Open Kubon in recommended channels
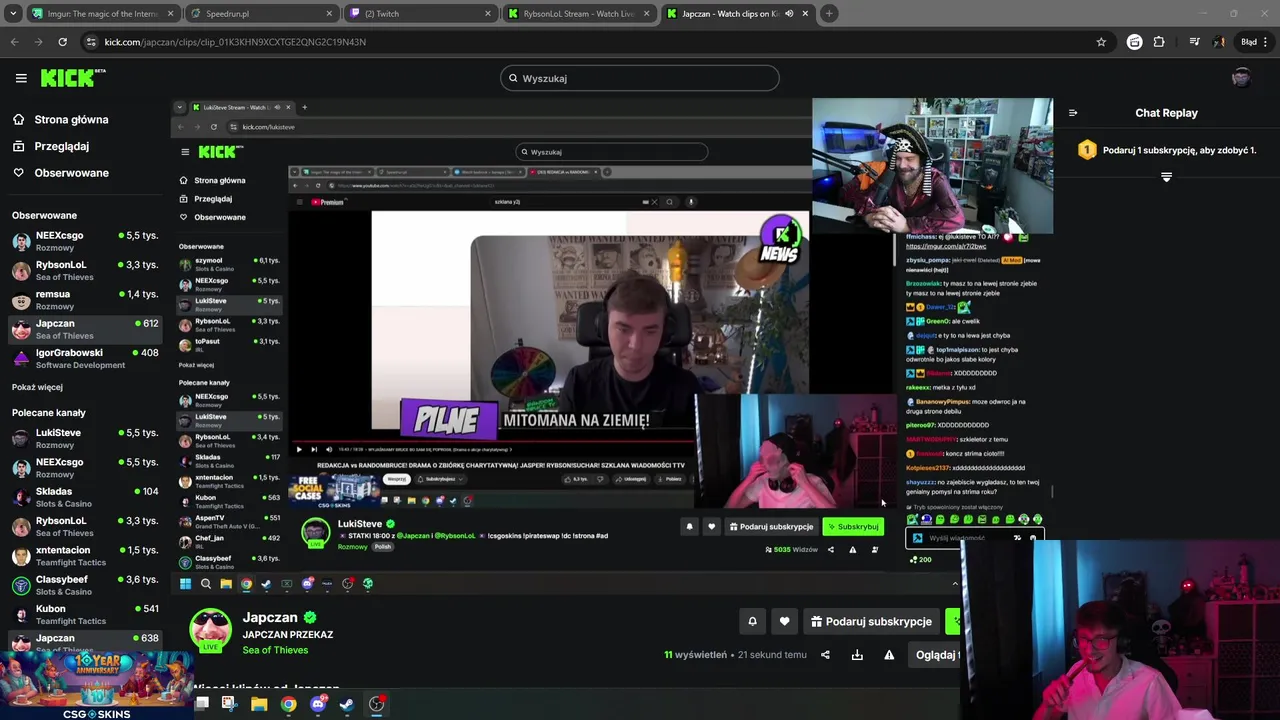Image resolution: width=1280 pixels, height=720 pixels. (x=85, y=614)
